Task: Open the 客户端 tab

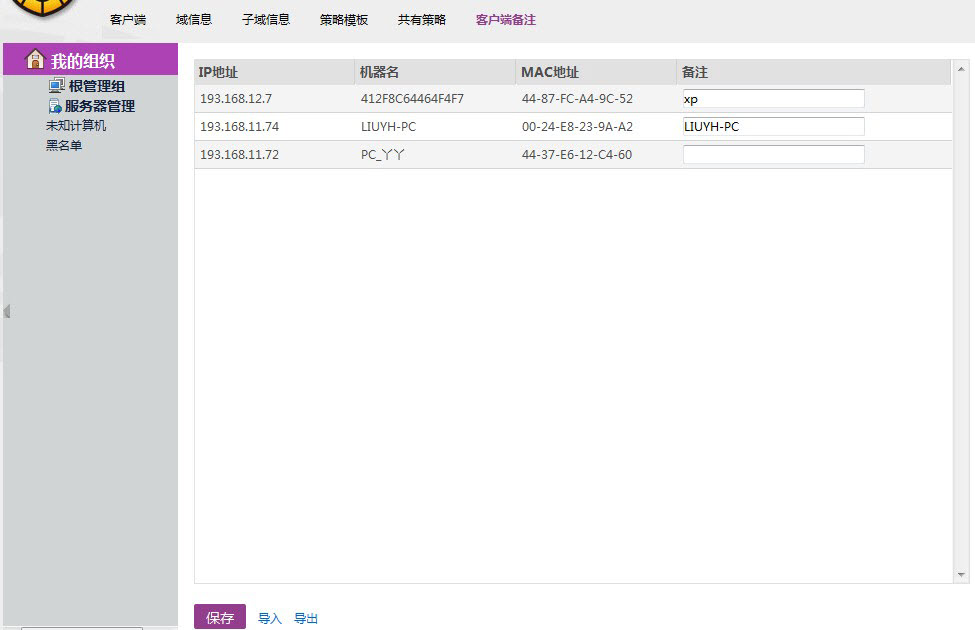Action: (x=128, y=20)
